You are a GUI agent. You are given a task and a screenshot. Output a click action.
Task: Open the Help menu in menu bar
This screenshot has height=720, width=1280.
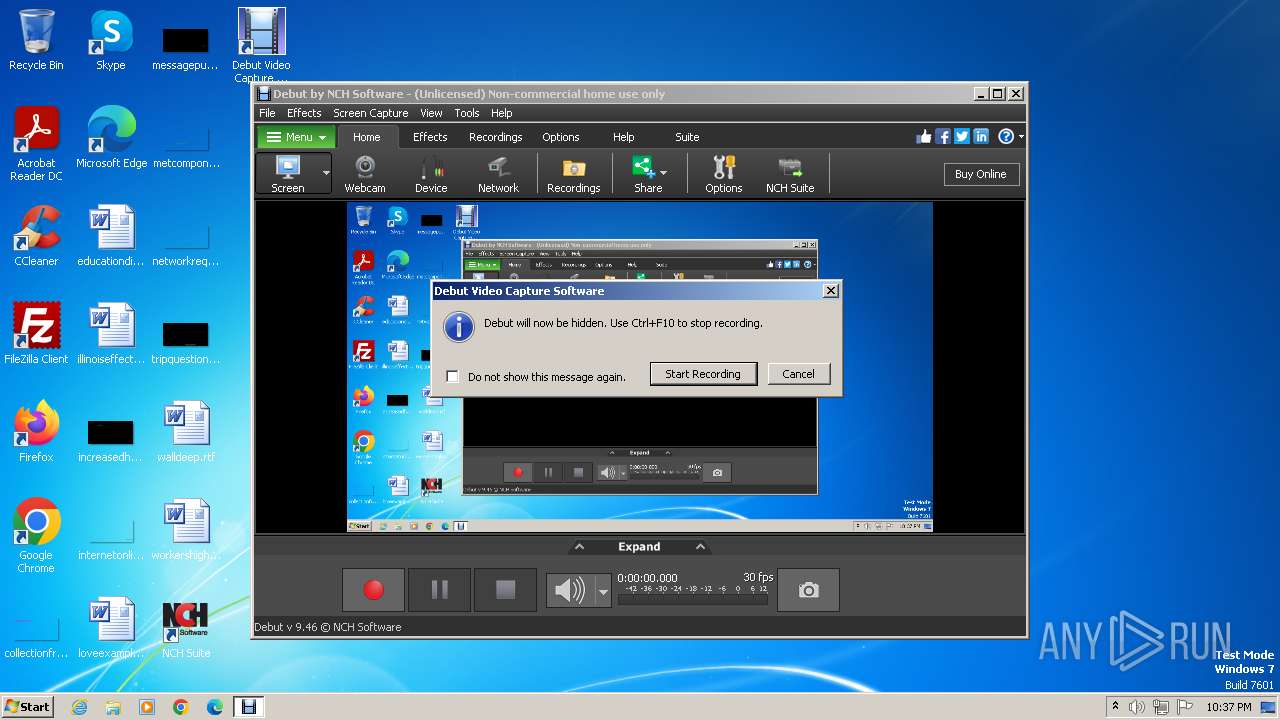tap(502, 113)
